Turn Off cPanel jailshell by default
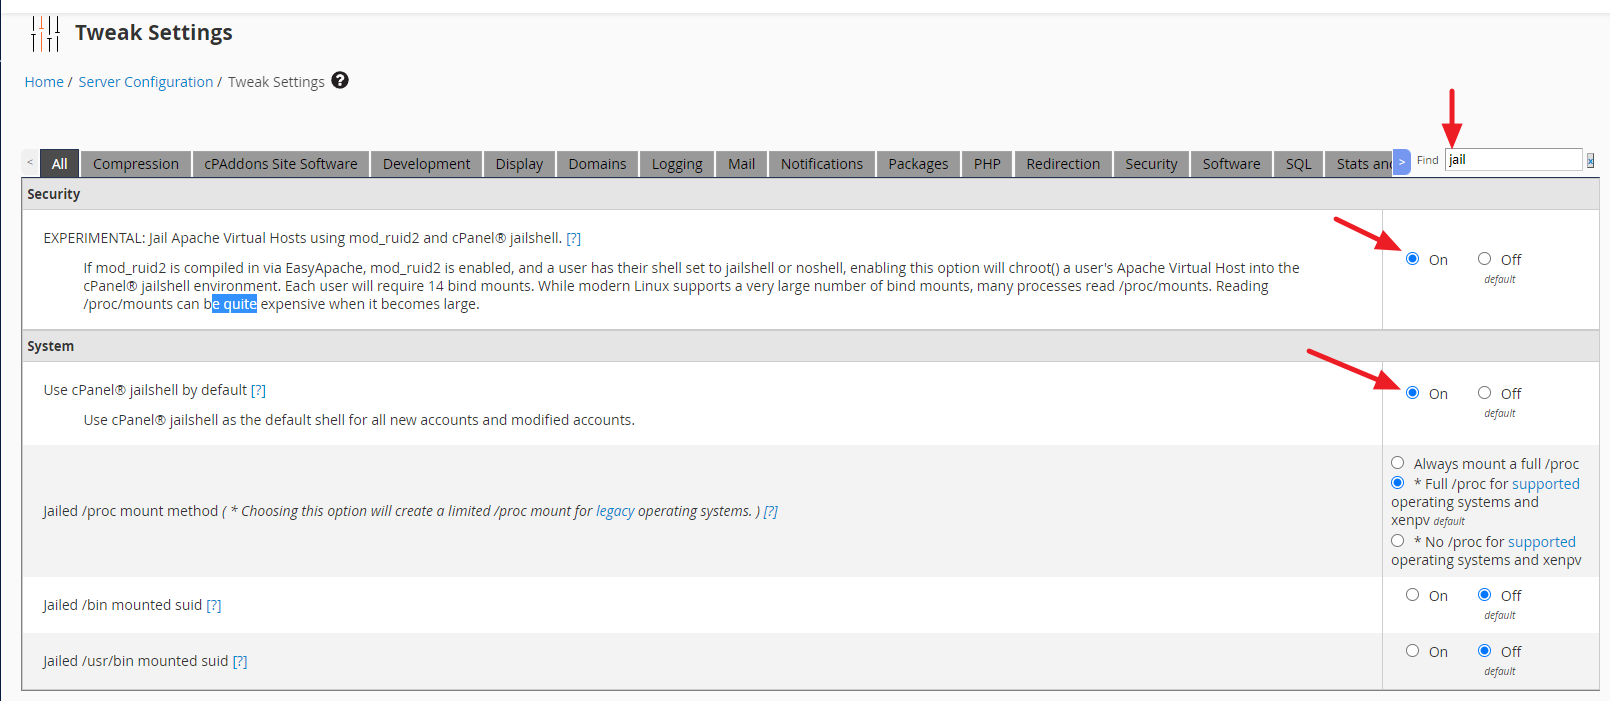This screenshot has height=701, width=1610. pyautogui.click(x=1484, y=393)
